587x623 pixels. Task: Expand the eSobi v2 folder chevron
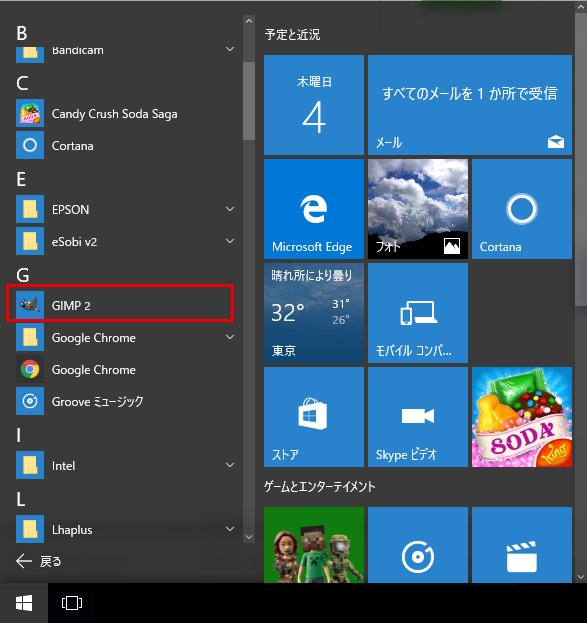(x=230, y=241)
